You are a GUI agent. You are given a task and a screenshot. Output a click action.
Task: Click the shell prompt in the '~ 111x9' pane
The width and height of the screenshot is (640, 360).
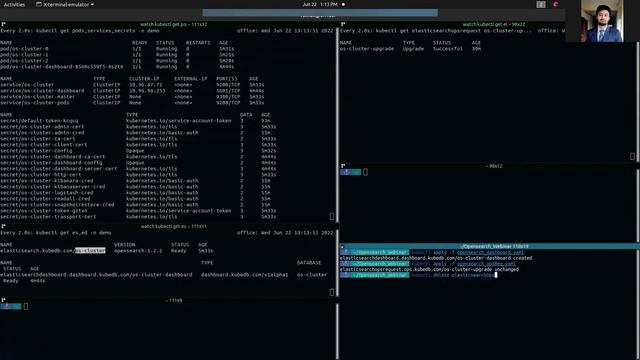click(x=11, y=306)
